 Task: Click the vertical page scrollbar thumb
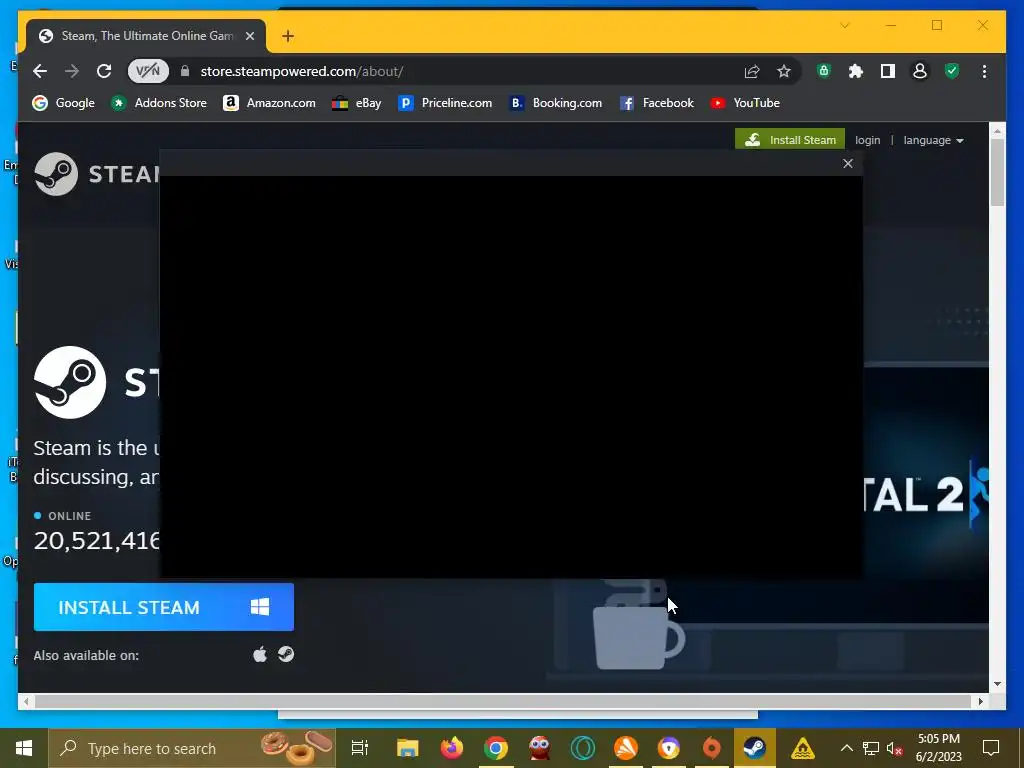pyautogui.click(x=997, y=172)
